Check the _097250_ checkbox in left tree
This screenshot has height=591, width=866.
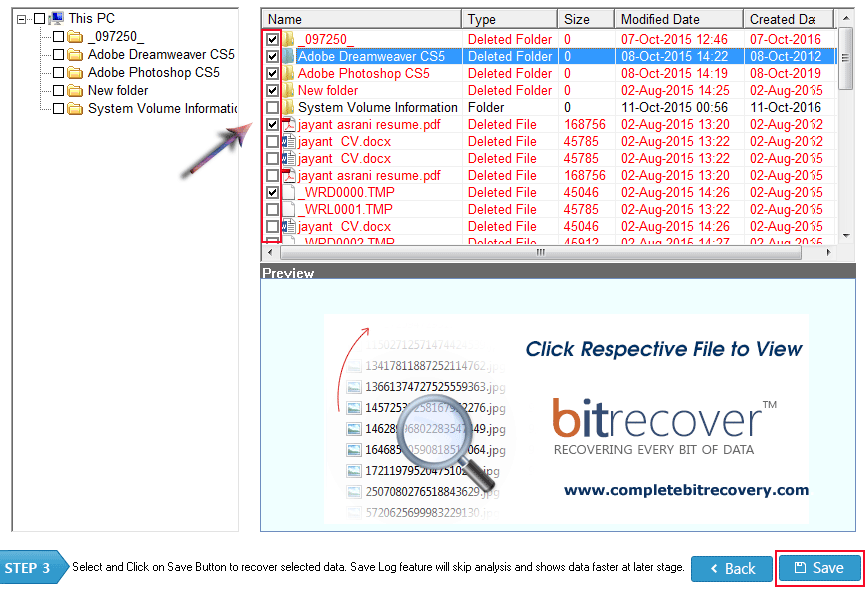[58, 37]
